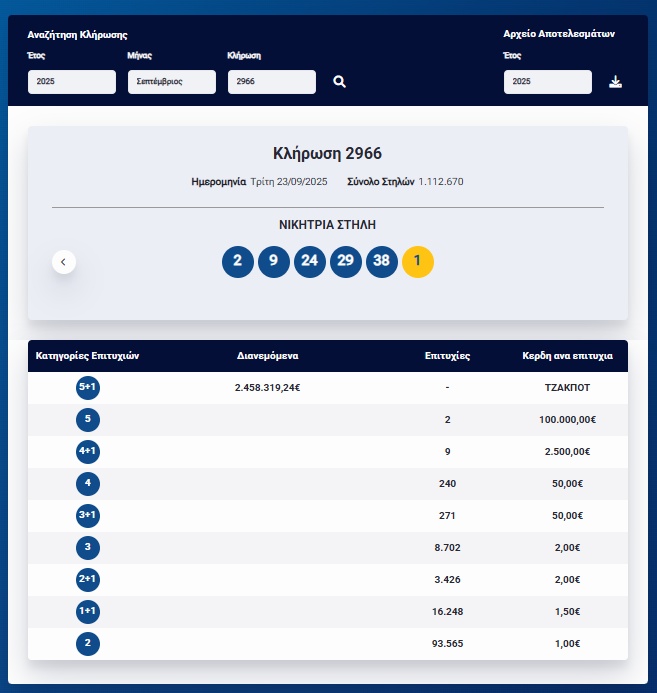Go to previous draw with left arrow
657x693 pixels.
click(x=63, y=262)
